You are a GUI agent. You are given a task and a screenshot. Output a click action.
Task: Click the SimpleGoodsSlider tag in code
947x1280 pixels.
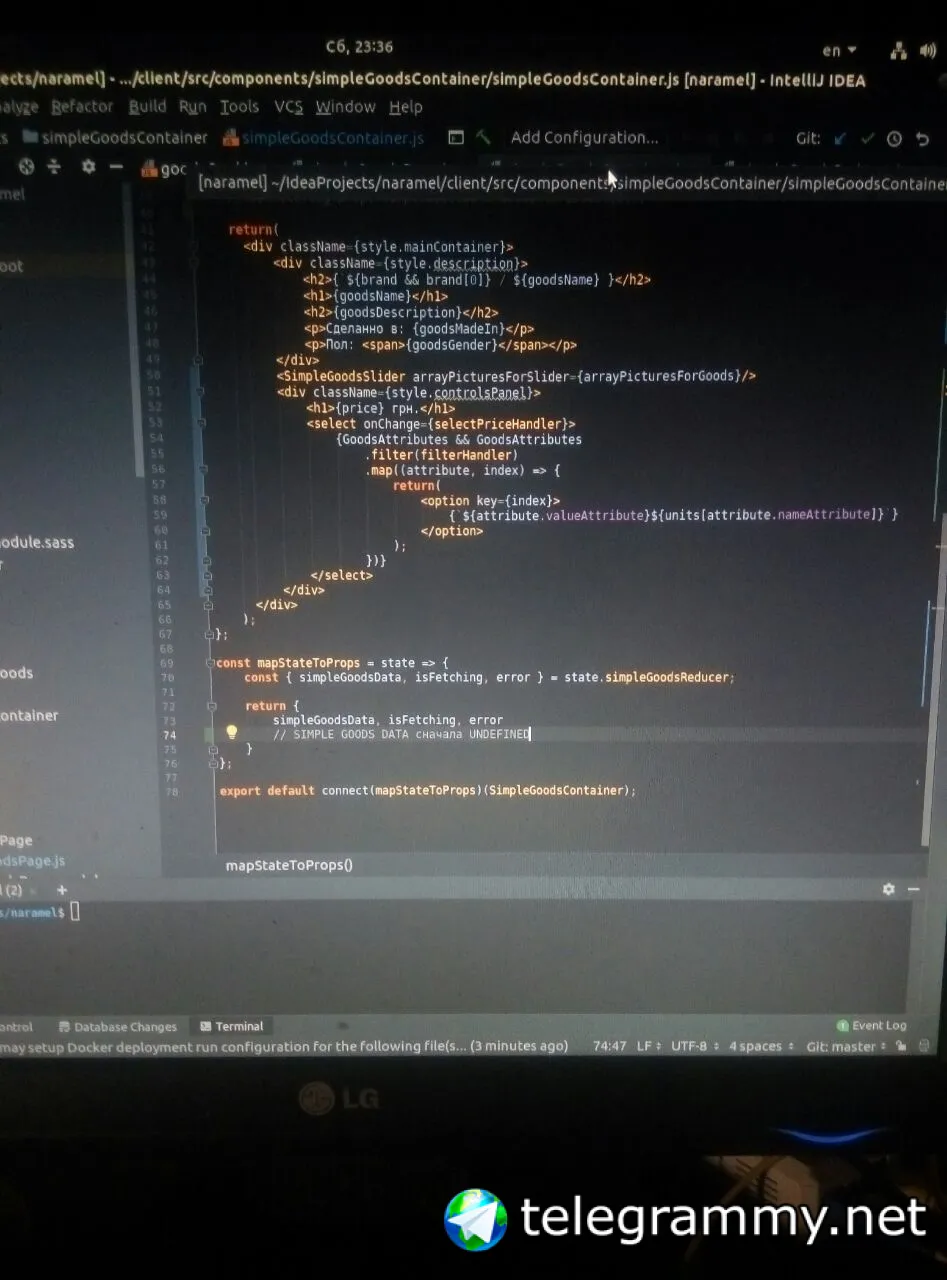point(341,376)
